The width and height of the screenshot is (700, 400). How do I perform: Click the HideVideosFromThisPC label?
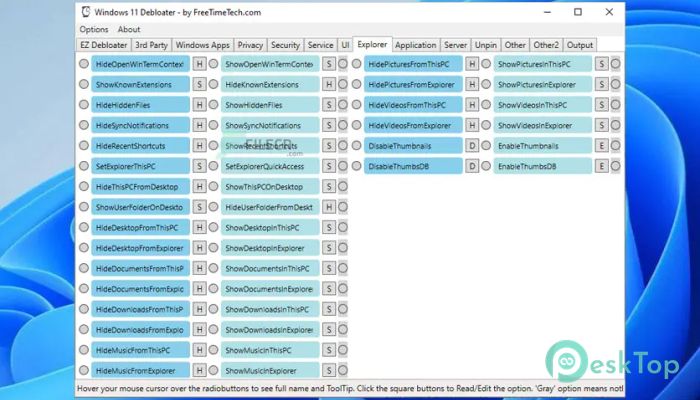(x=413, y=105)
